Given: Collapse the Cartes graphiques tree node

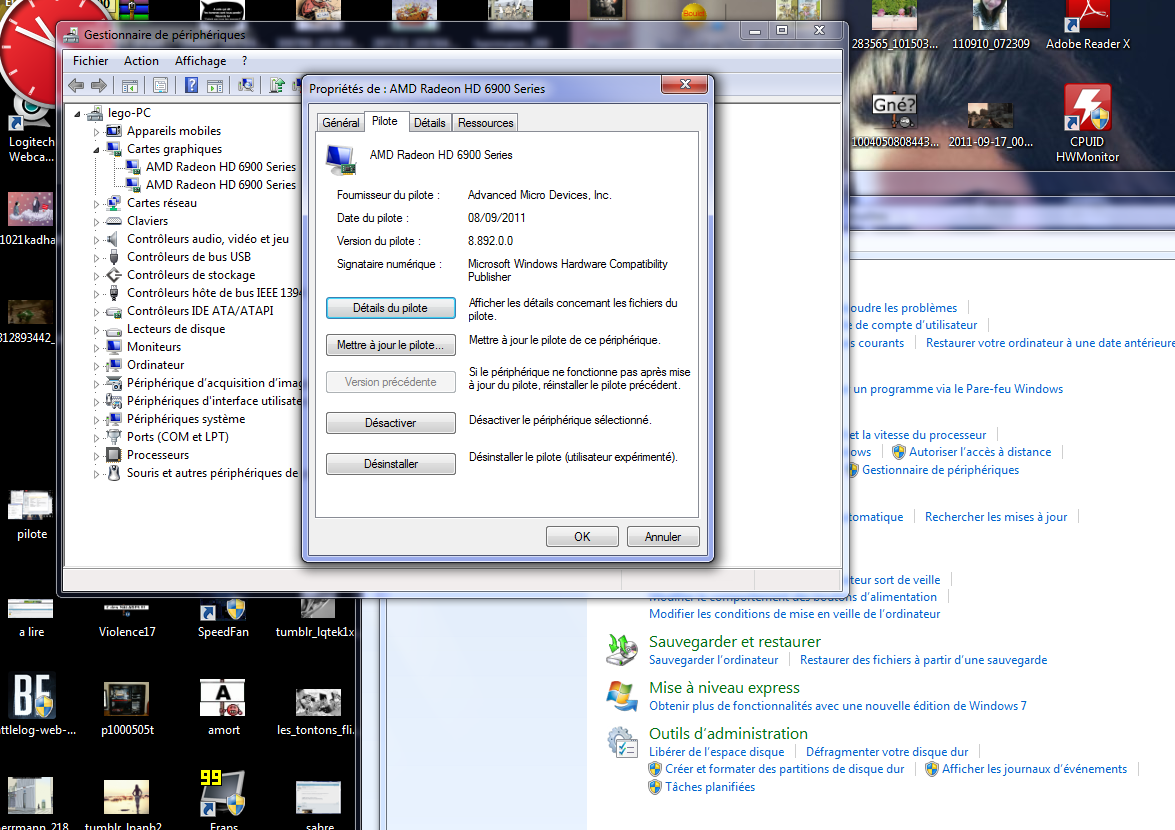Looking at the screenshot, I should click(x=97, y=149).
